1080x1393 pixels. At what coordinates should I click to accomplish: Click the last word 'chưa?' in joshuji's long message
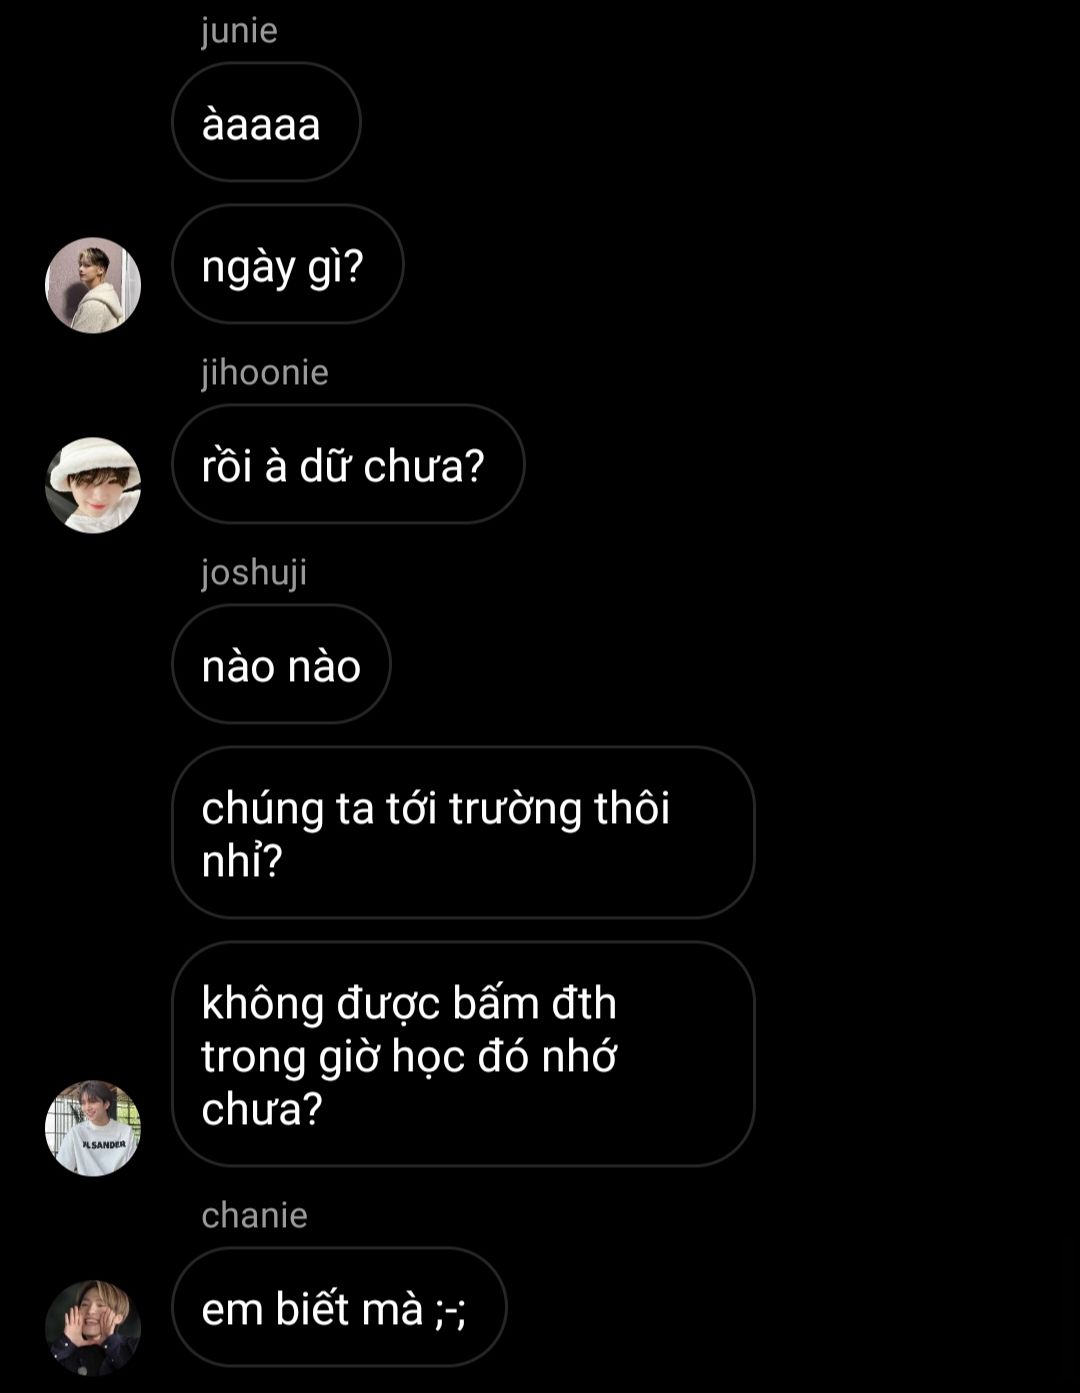click(262, 1109)
